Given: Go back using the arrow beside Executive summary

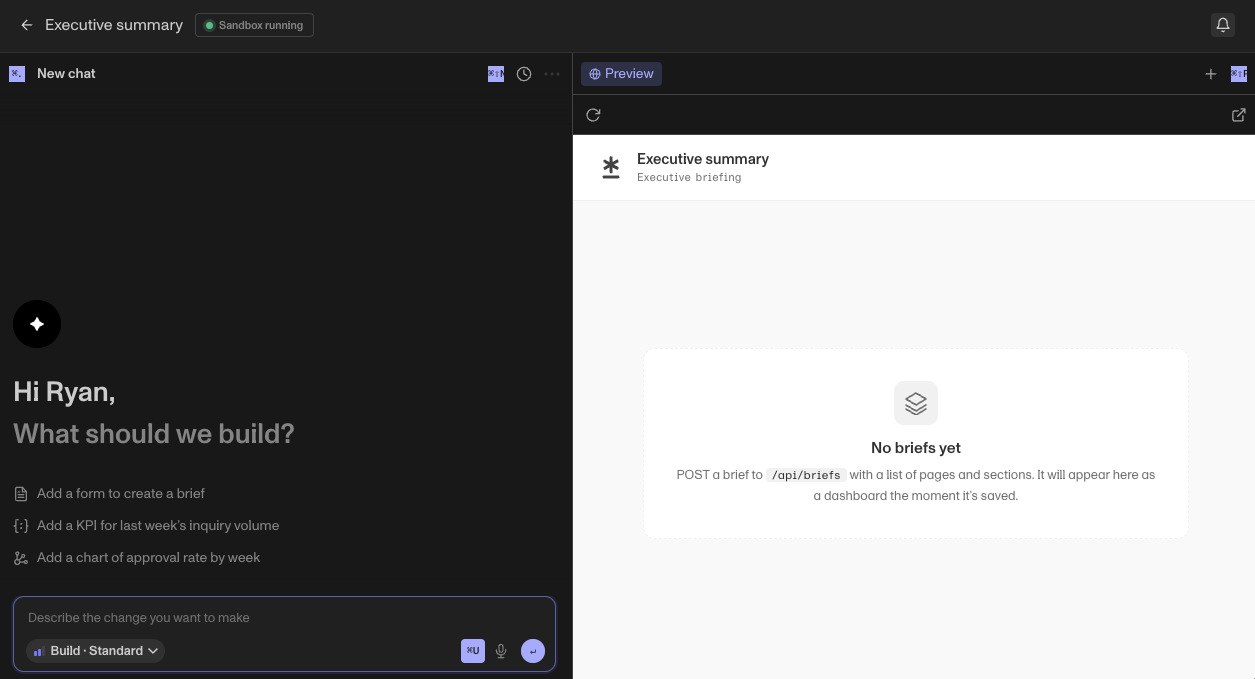Looking at the screenshot, I should pyautogui.click(x=27, y=25).
